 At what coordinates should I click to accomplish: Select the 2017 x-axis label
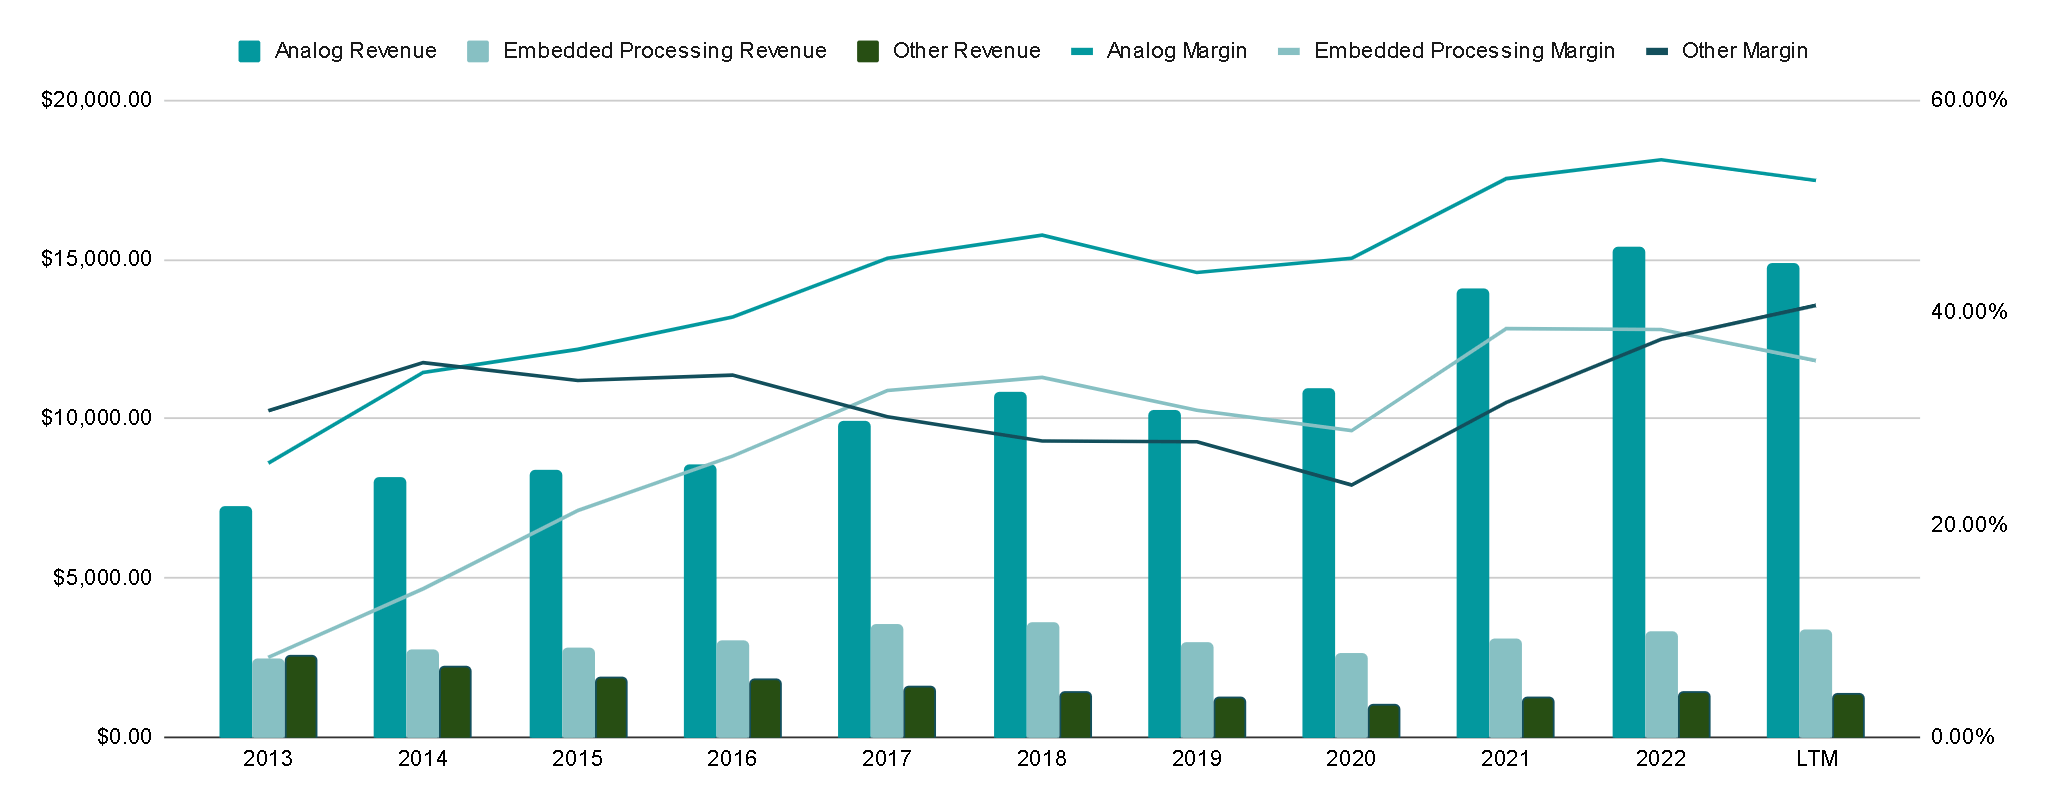point(887,759)
